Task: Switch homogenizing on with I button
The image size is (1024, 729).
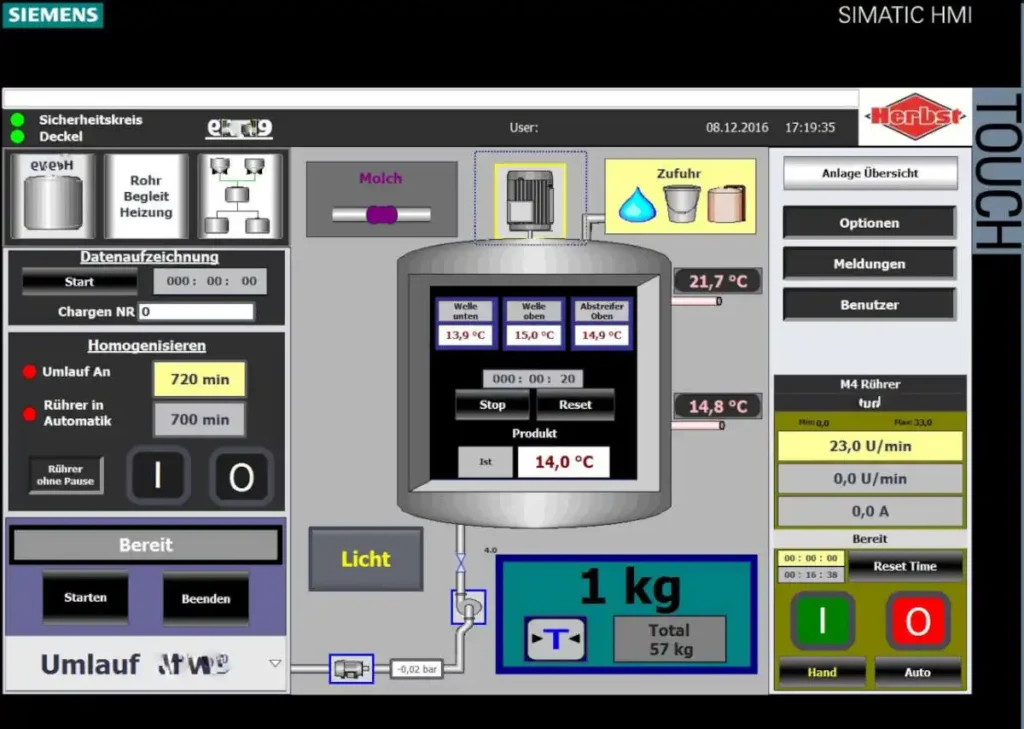Action: coord(158,476)
